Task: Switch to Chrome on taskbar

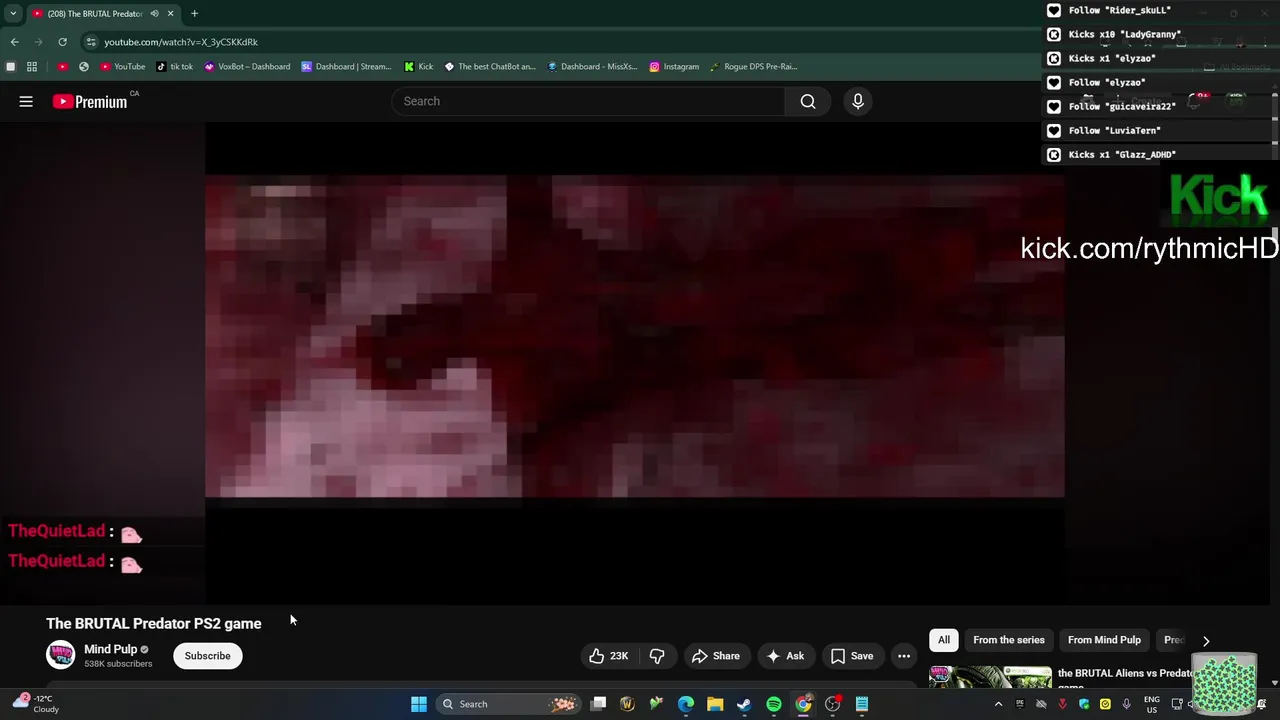Action: point(803,704)
